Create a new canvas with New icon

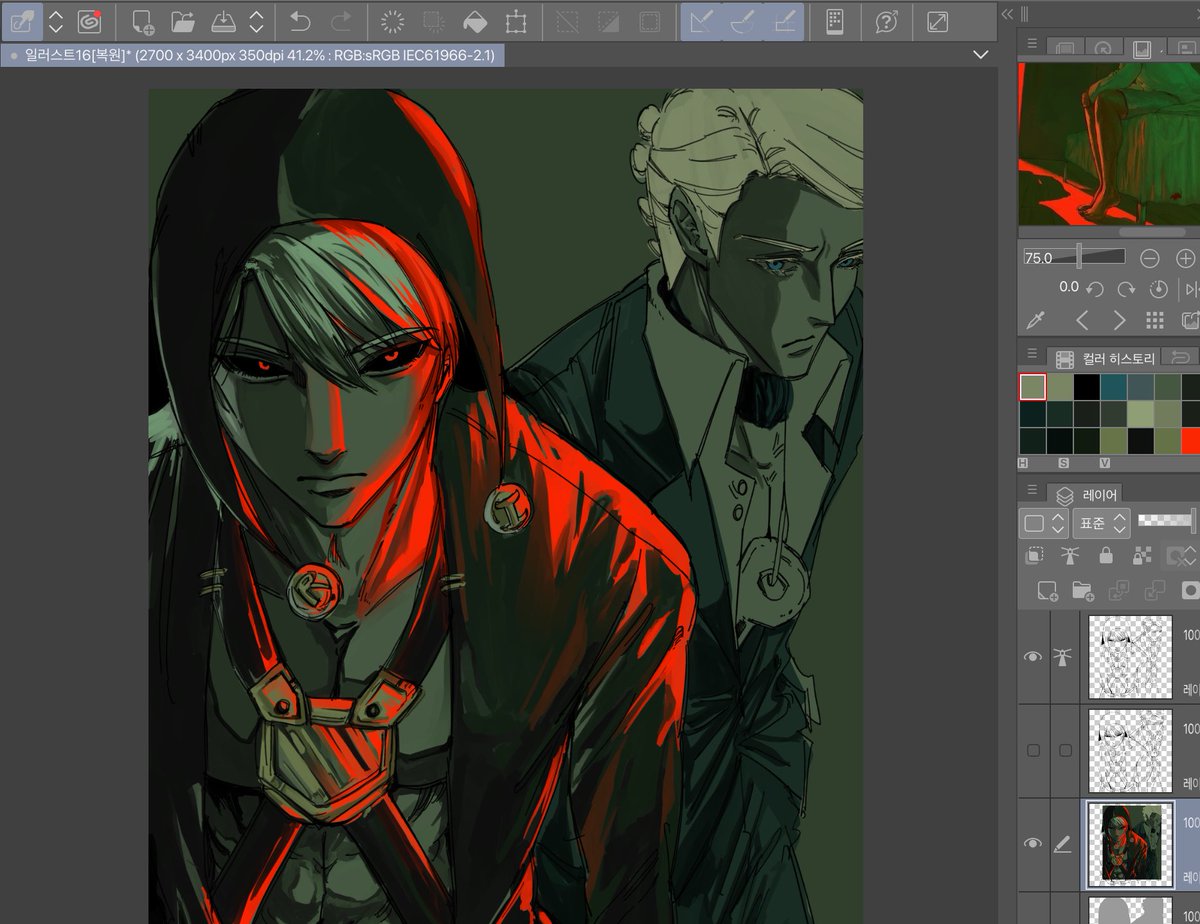(143, 21)
